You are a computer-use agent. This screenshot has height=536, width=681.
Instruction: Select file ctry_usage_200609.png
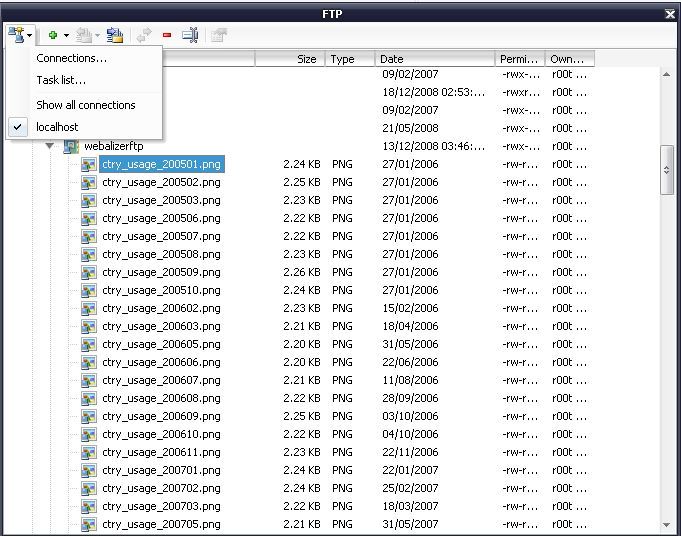click(x=161, y=417)
